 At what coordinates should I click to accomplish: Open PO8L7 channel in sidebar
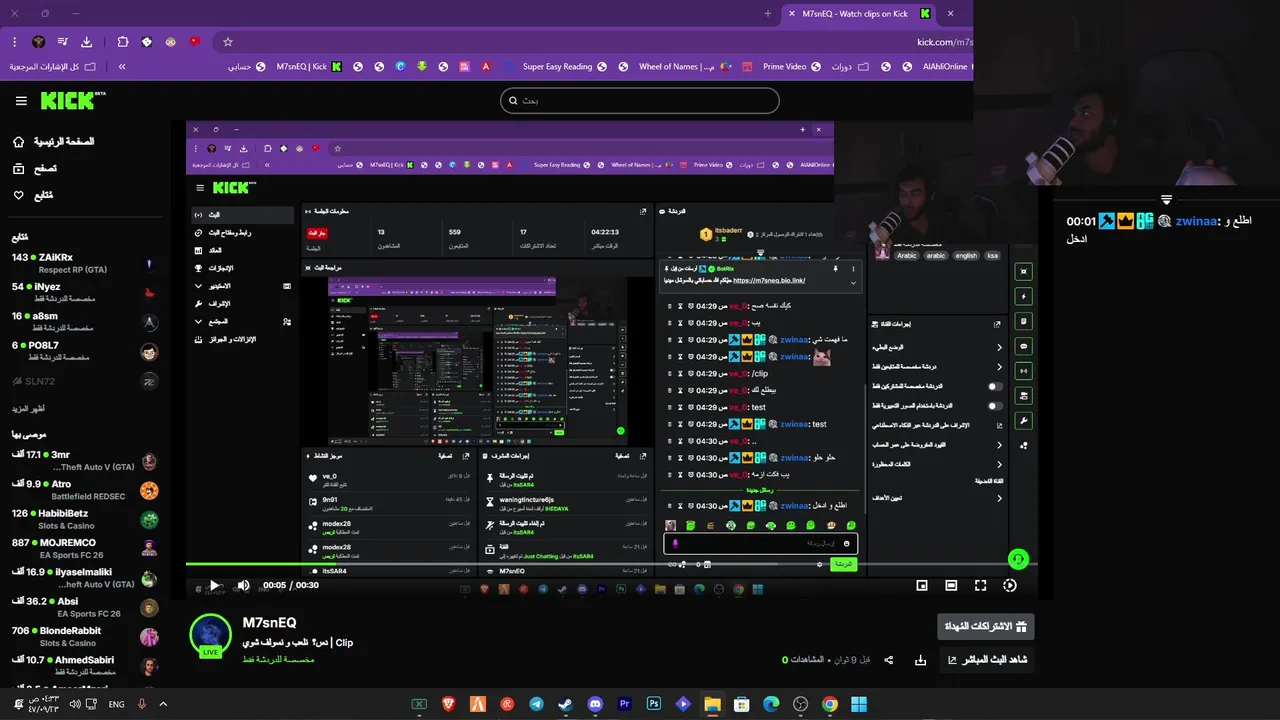click(85, 351)
